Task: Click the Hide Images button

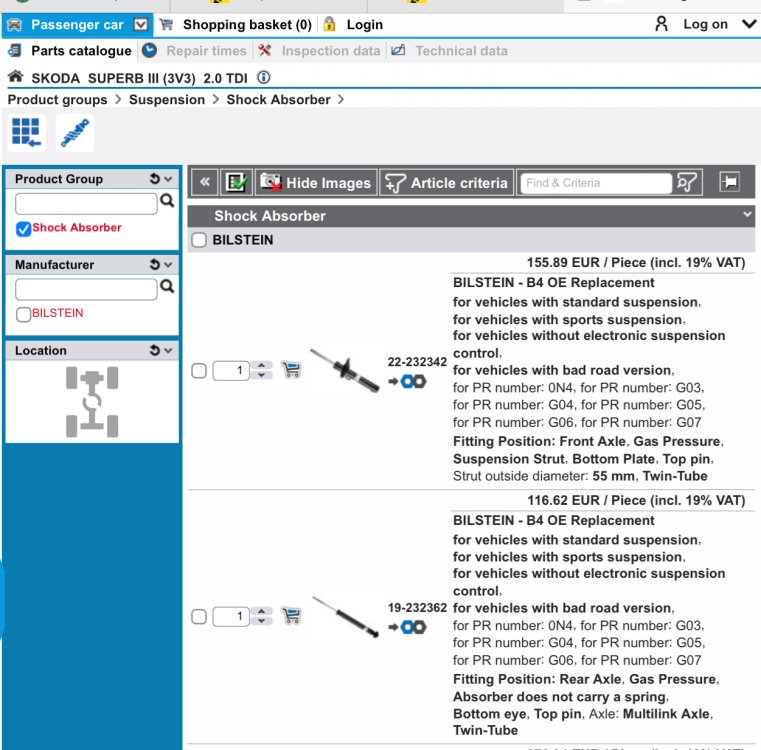Action: pos(316,183)
